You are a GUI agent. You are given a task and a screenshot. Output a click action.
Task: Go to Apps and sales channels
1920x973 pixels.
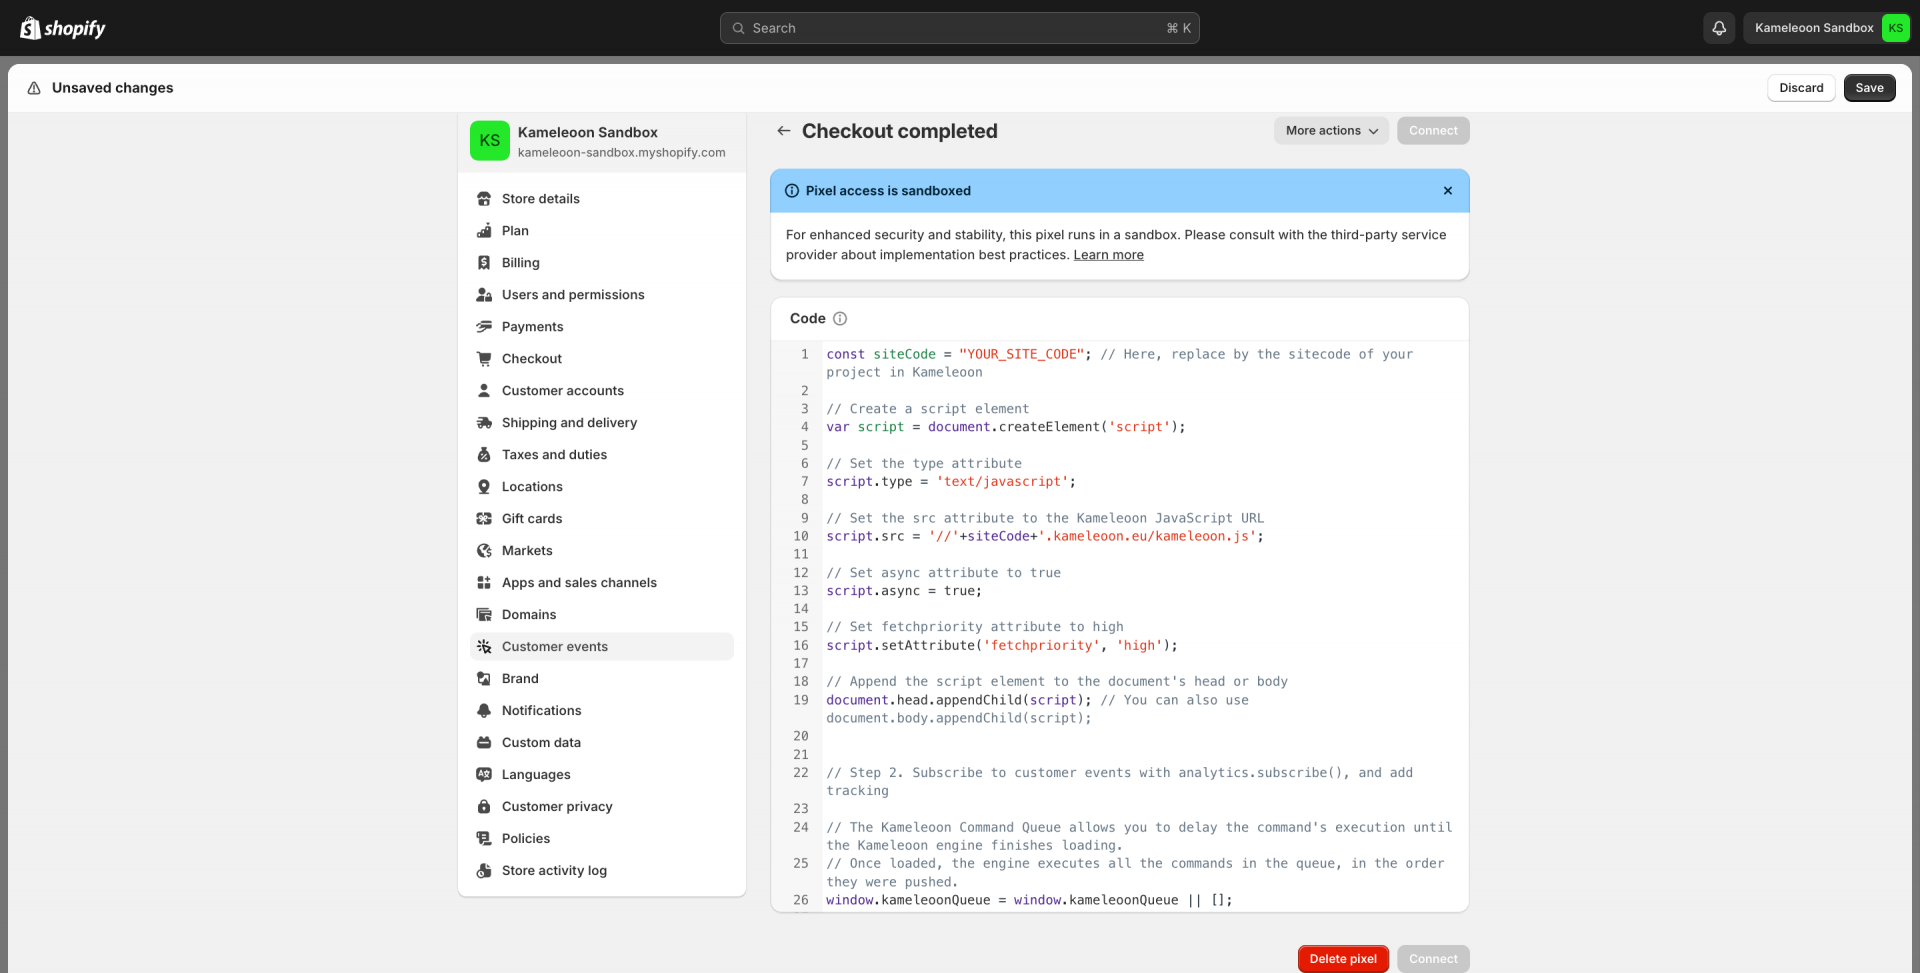pyautogui.click(x=579, y=583)
